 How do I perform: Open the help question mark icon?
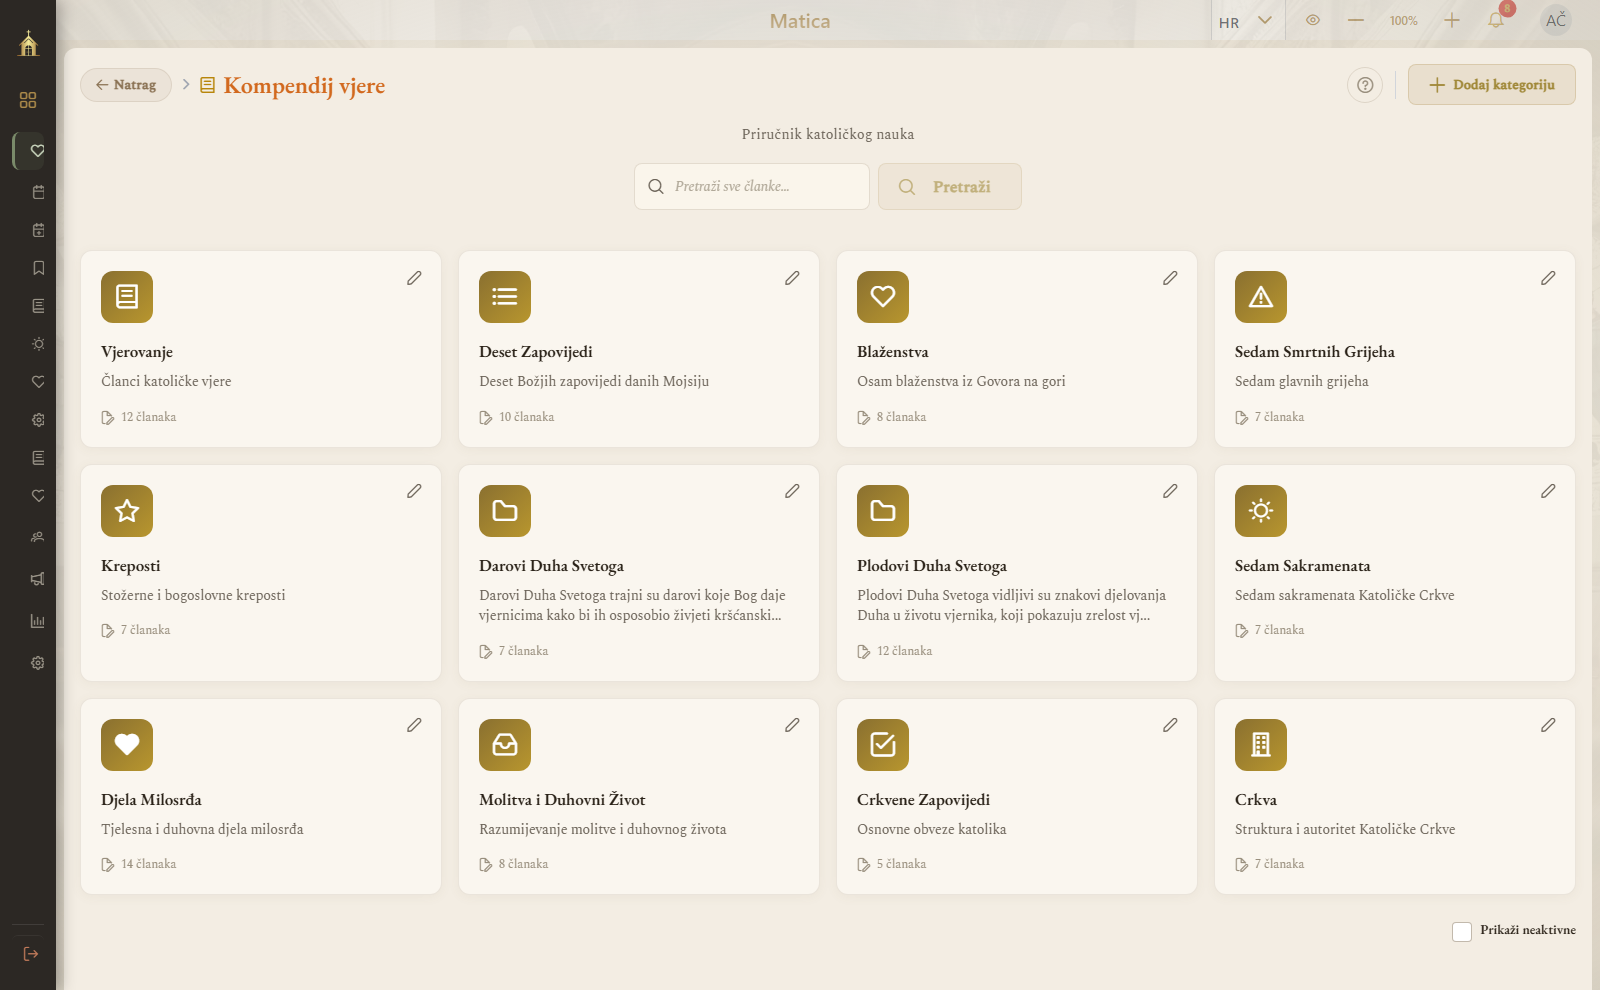(x=1365, y=85)
